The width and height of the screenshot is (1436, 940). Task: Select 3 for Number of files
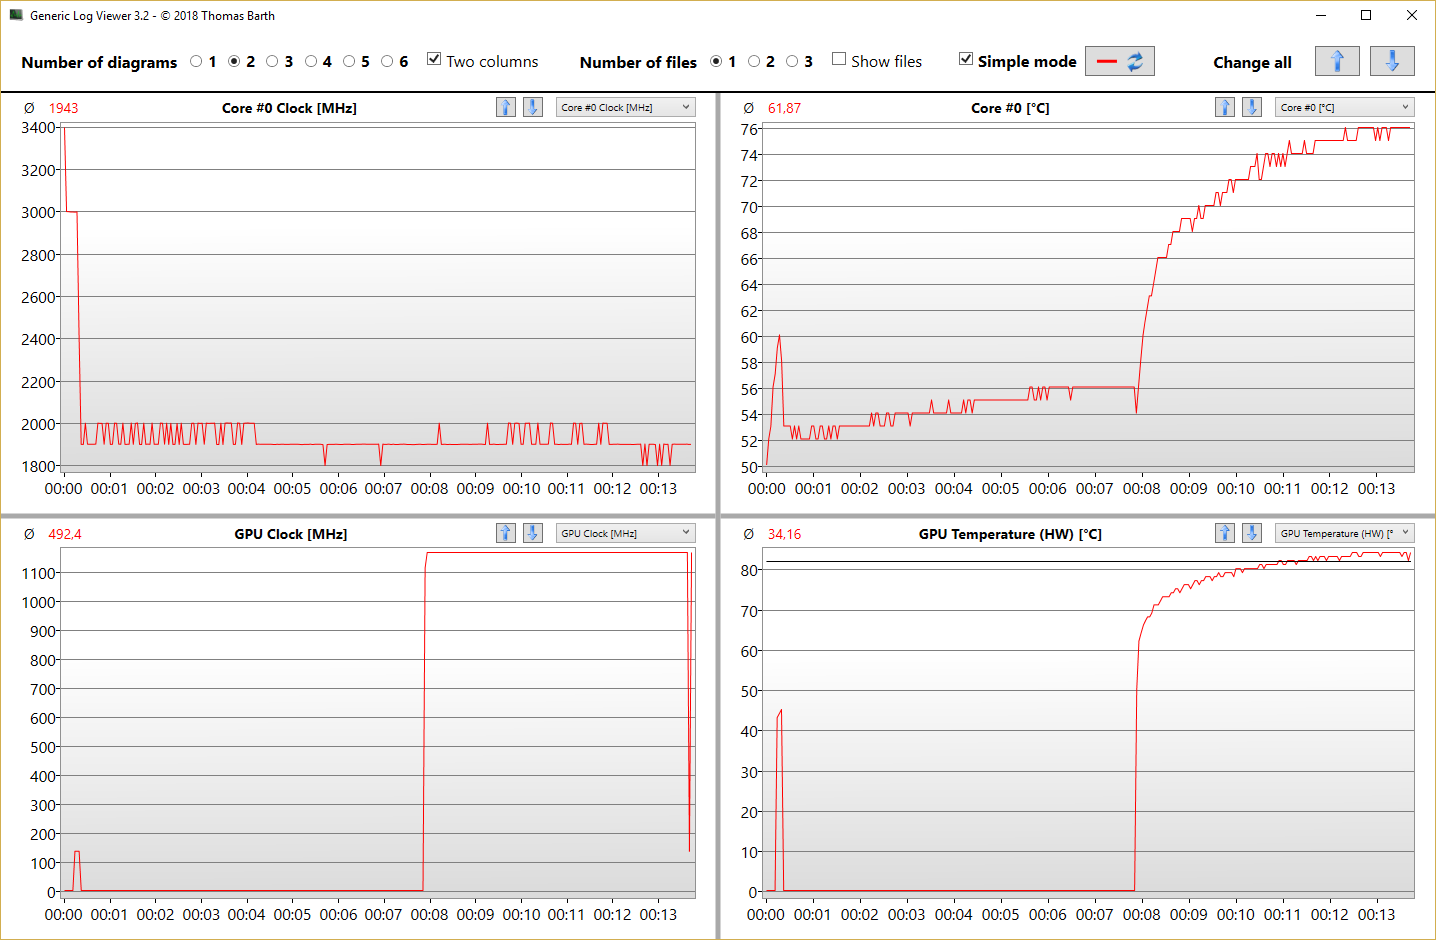[x=792, y=61]
